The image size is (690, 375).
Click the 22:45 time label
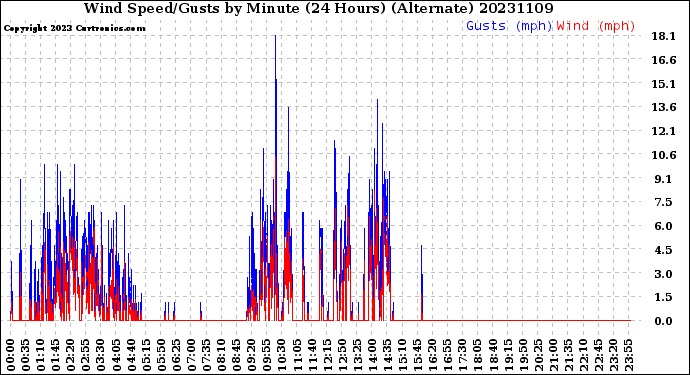tap(599, 355)
